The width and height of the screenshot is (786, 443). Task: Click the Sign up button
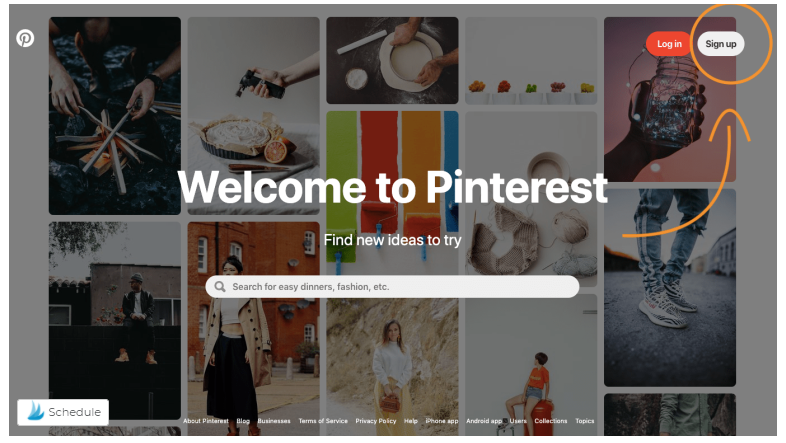(x=721, y=44)
